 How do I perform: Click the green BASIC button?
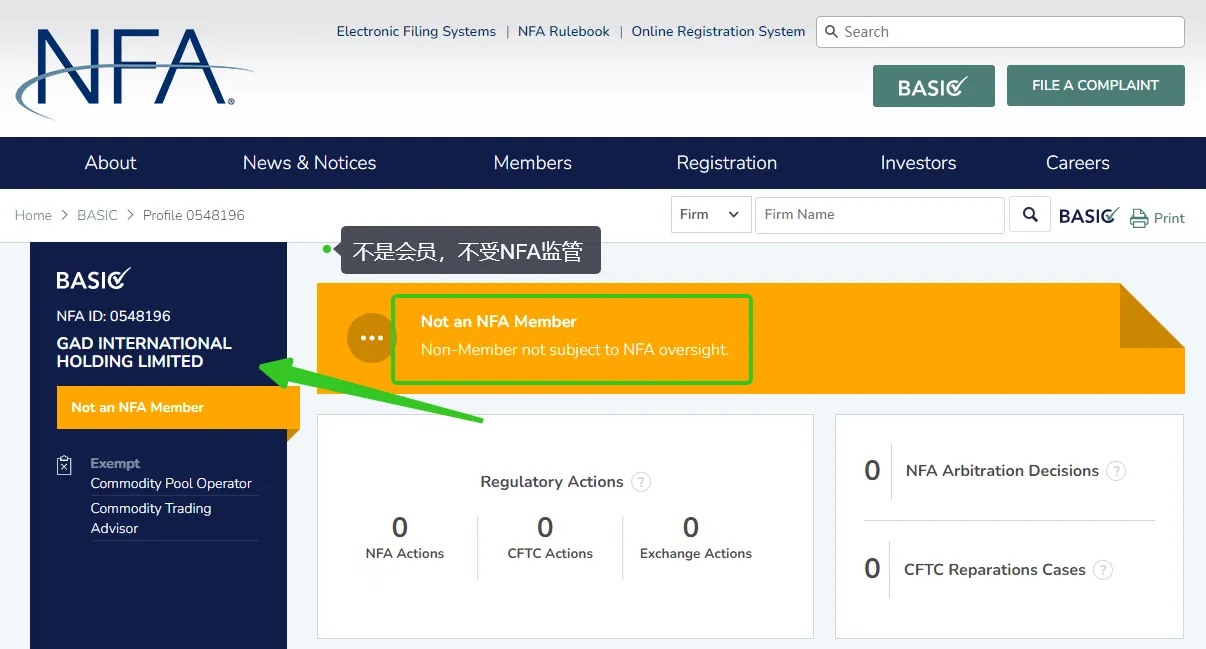coord(934,86)
